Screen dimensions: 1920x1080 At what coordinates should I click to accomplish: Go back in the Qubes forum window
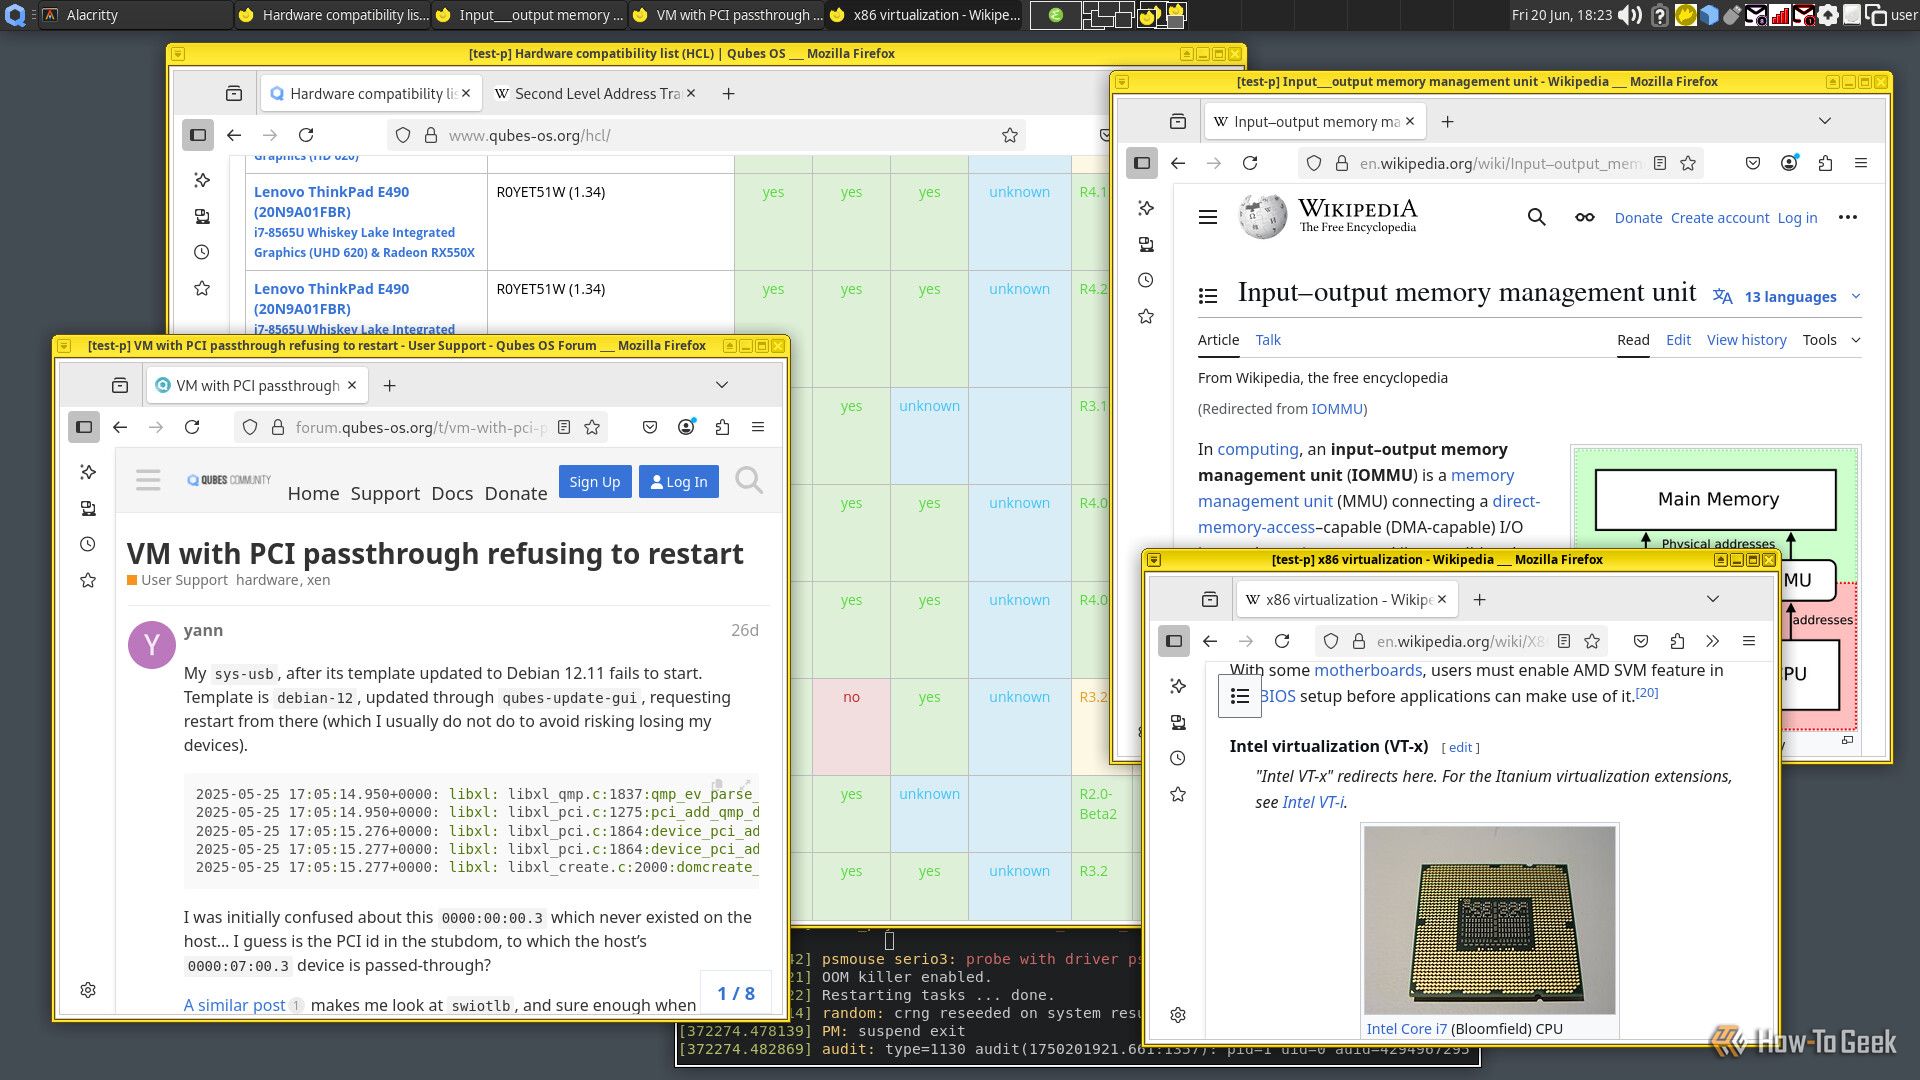[120, 427]
